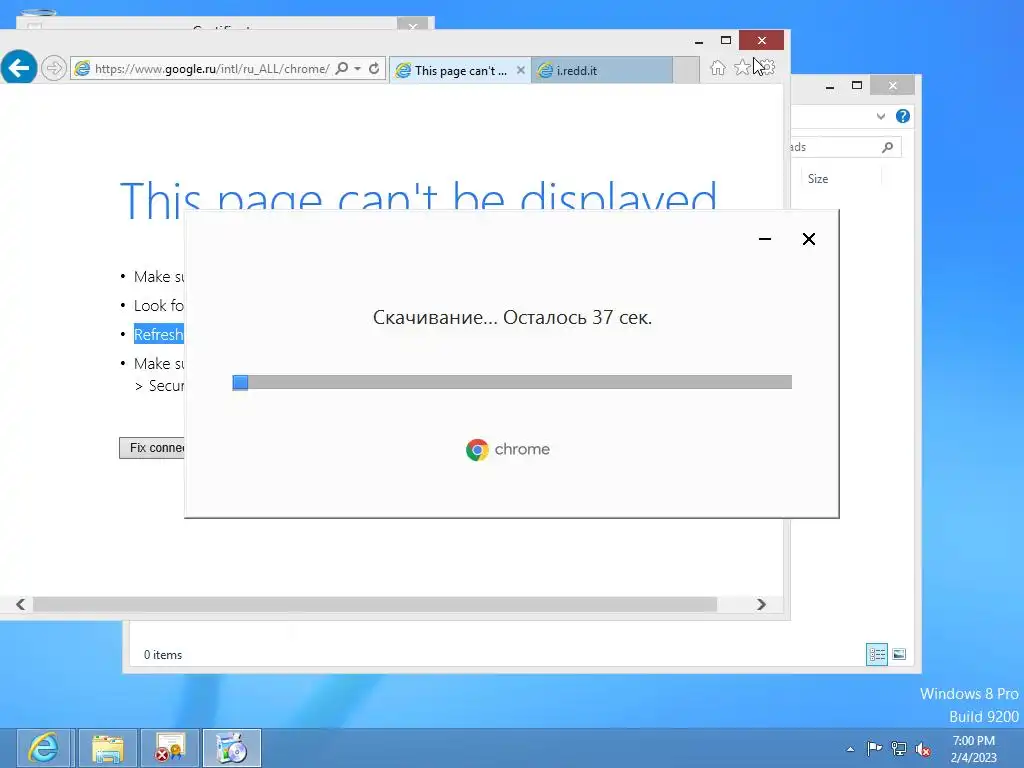Click the installer disc taskbar item

click(232, 748)
